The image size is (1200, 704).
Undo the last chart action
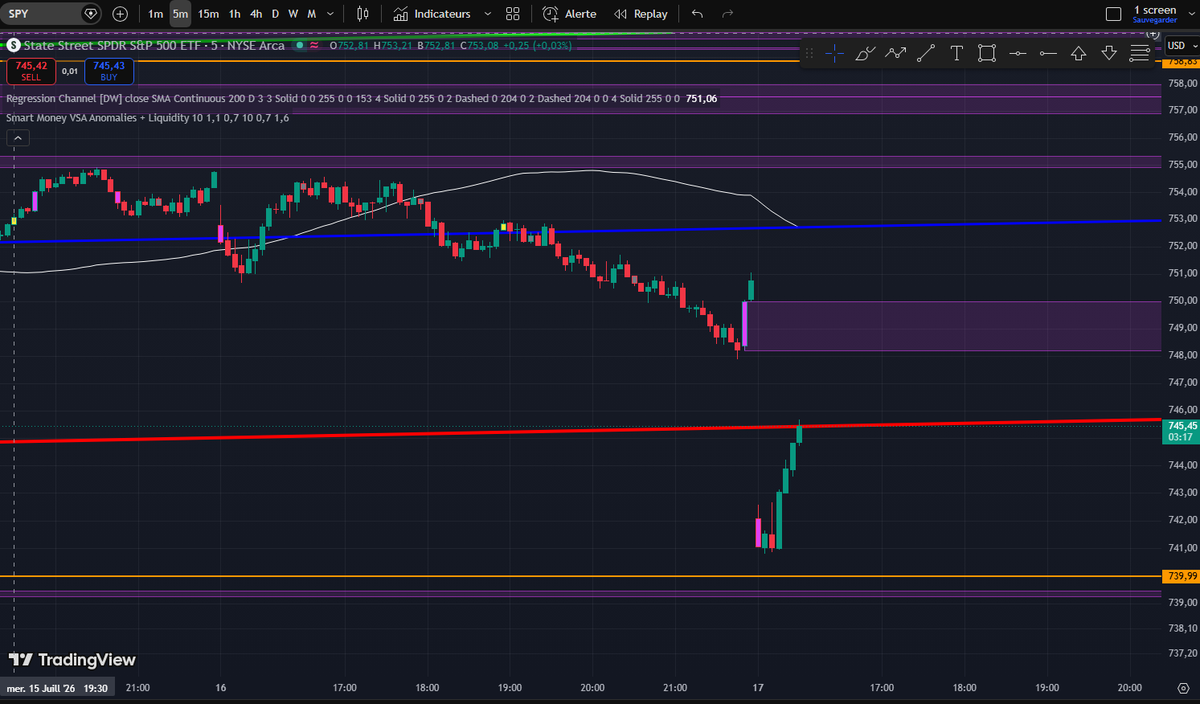pos(697,14)
